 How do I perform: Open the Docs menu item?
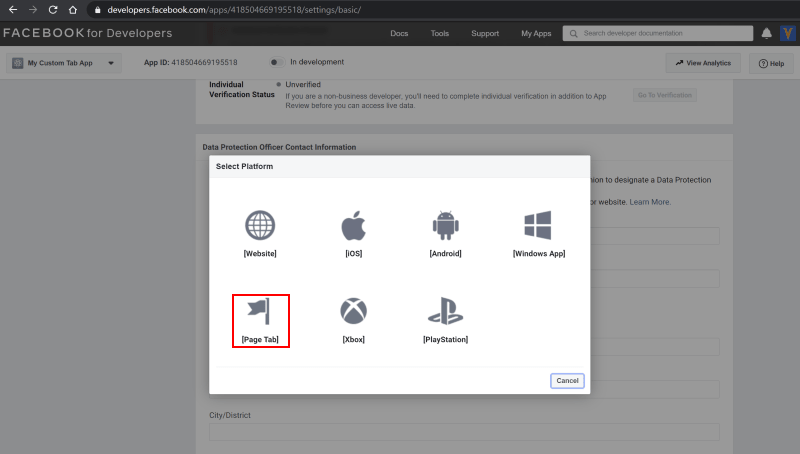point(399,33)
